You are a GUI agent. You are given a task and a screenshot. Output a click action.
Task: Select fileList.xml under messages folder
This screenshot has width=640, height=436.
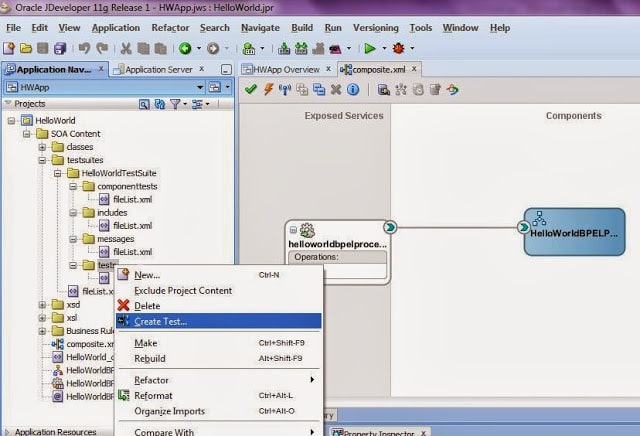point(132,252)
